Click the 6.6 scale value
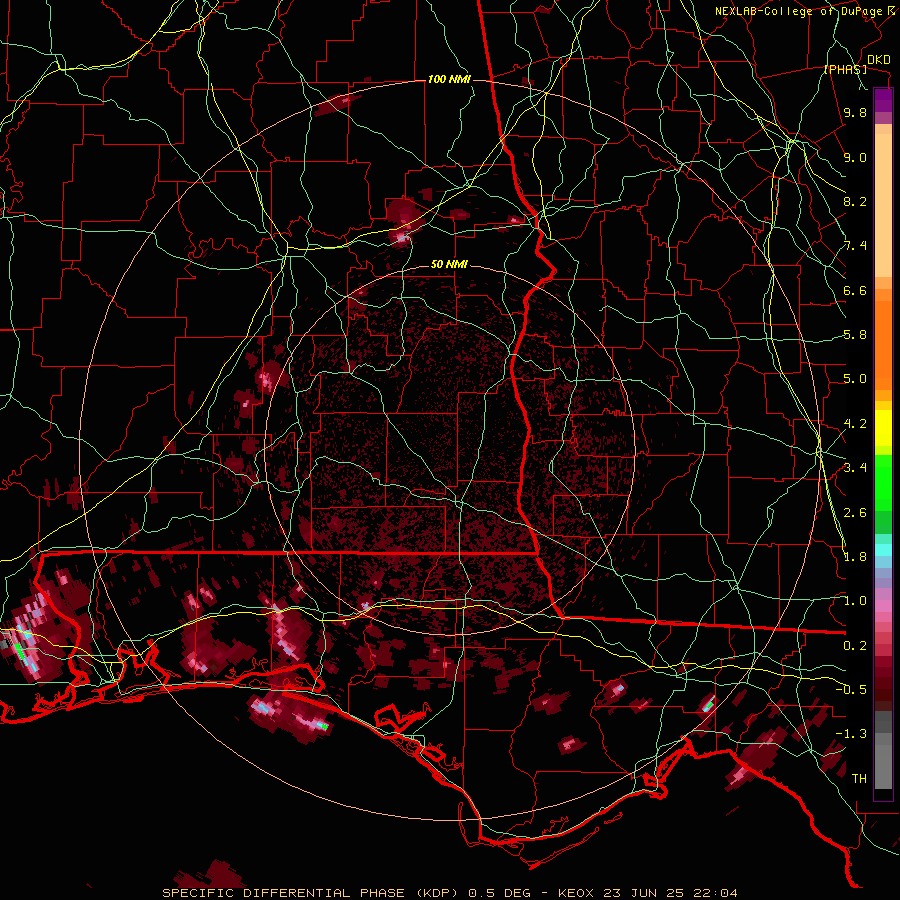 (855, 291)
